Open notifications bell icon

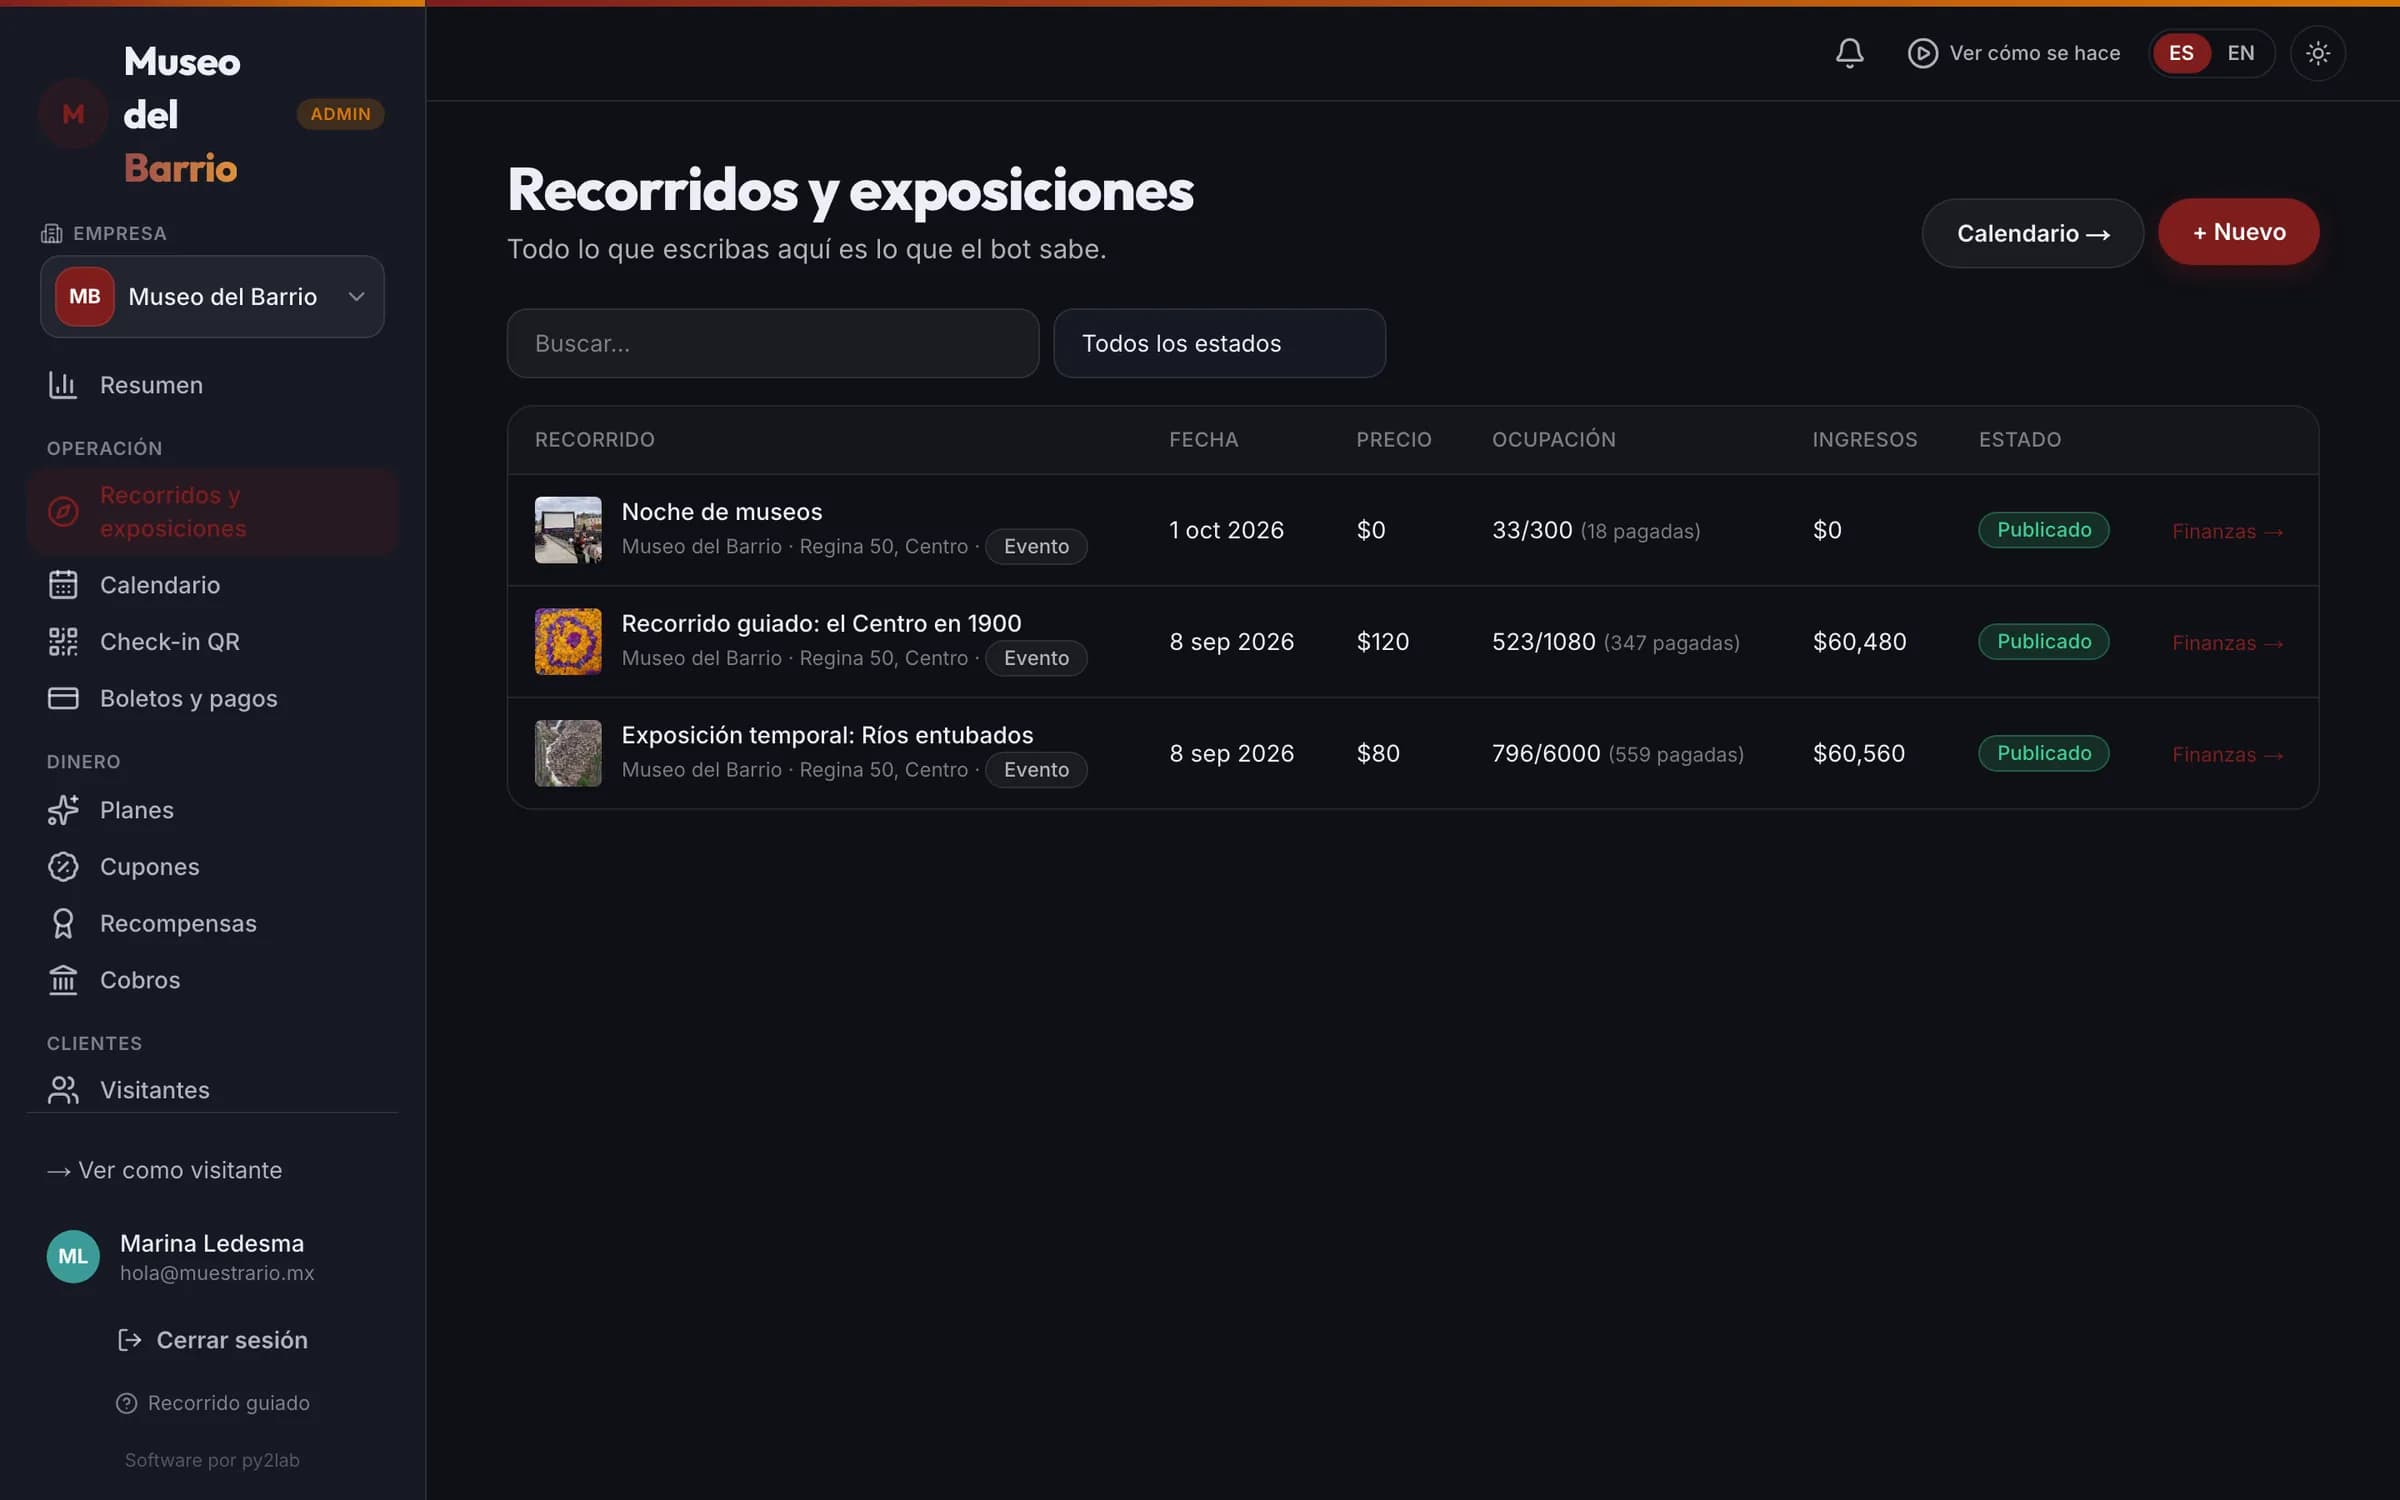[x=1849, y=53]
